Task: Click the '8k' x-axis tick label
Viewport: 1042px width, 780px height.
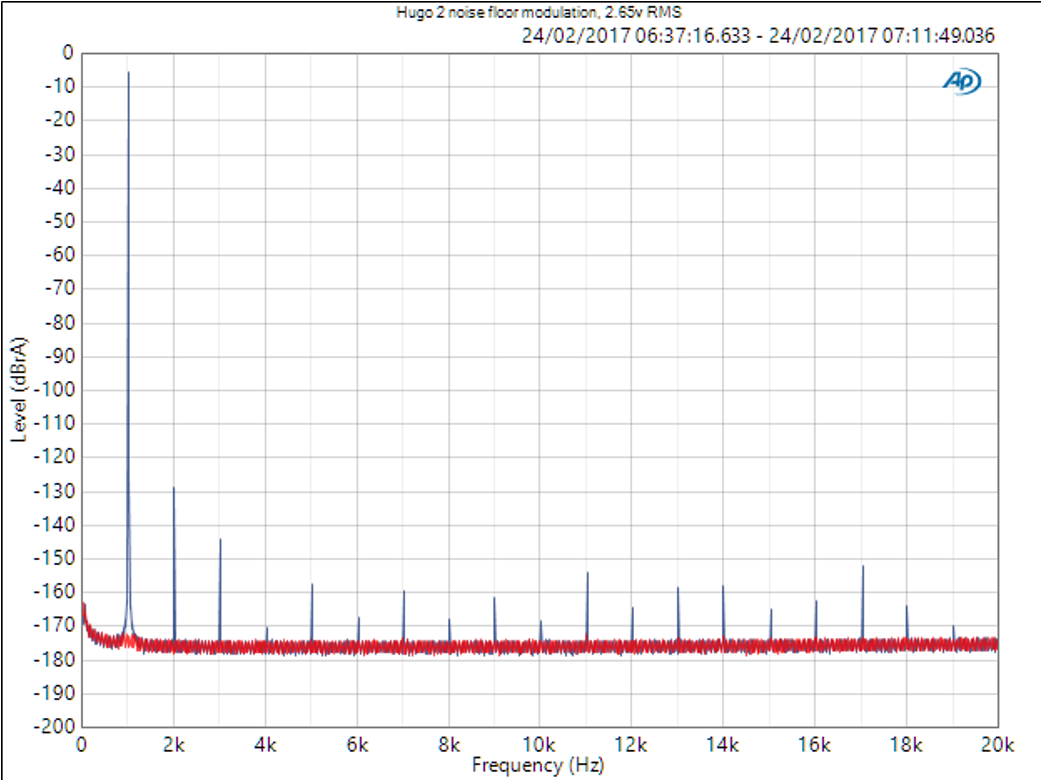Action: [449, 745]
